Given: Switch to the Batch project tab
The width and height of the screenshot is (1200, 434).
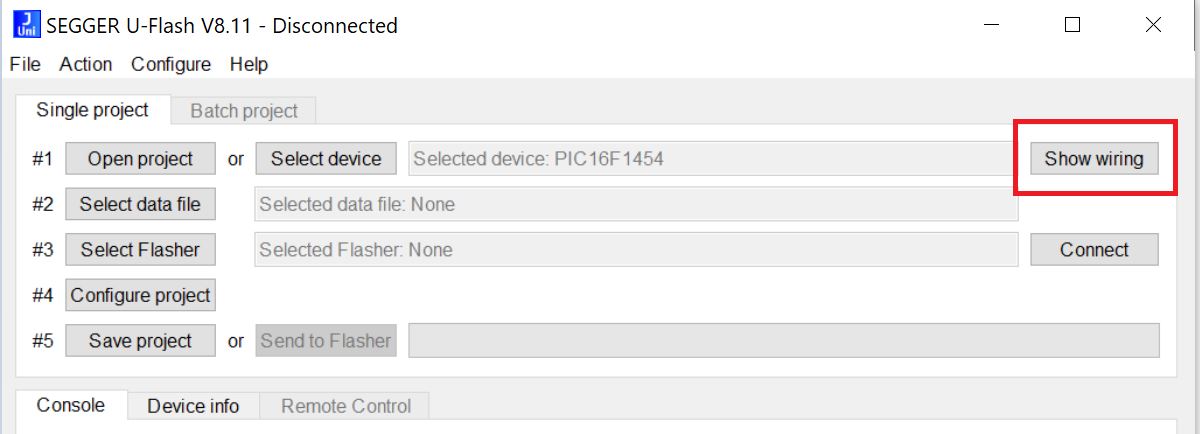Looking at the screenshot, I should [244, 111].
